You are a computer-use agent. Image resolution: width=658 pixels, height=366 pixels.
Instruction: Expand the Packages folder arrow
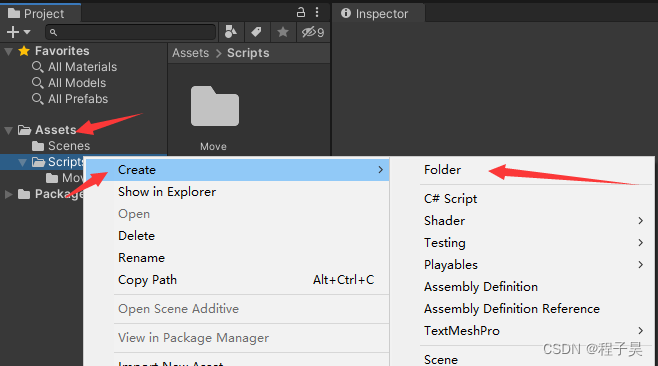[x=8, y=194]
